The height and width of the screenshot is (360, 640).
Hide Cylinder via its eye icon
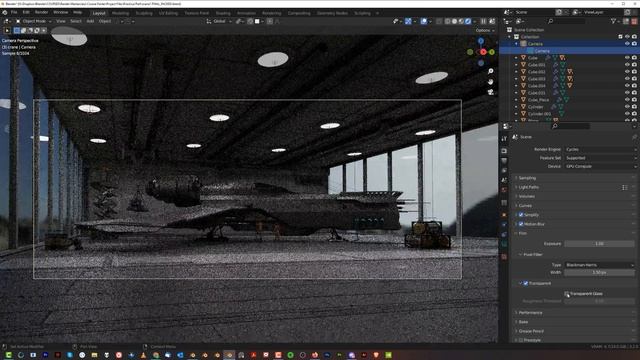[x=627, y=107]
